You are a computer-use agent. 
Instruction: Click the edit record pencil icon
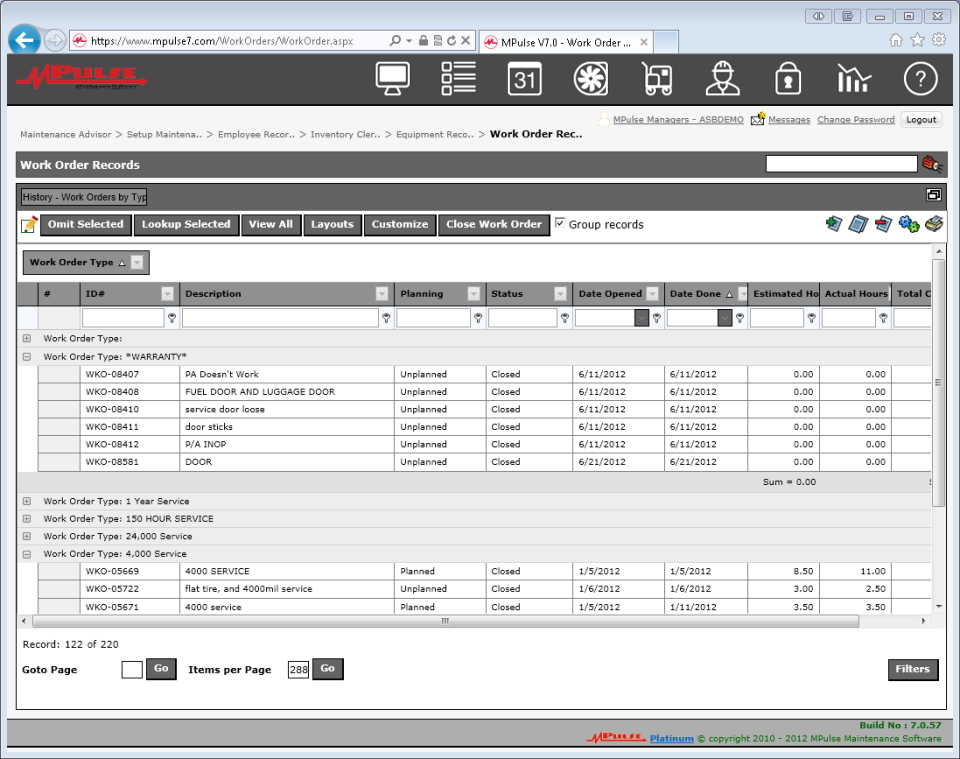tap(29, 225)
